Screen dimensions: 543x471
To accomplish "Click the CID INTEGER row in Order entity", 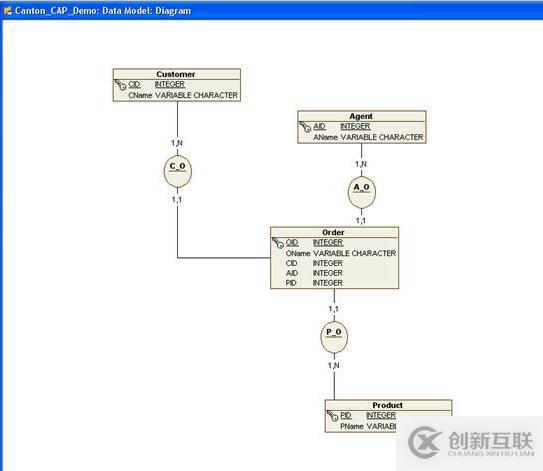I will click(x=314, y=263).
